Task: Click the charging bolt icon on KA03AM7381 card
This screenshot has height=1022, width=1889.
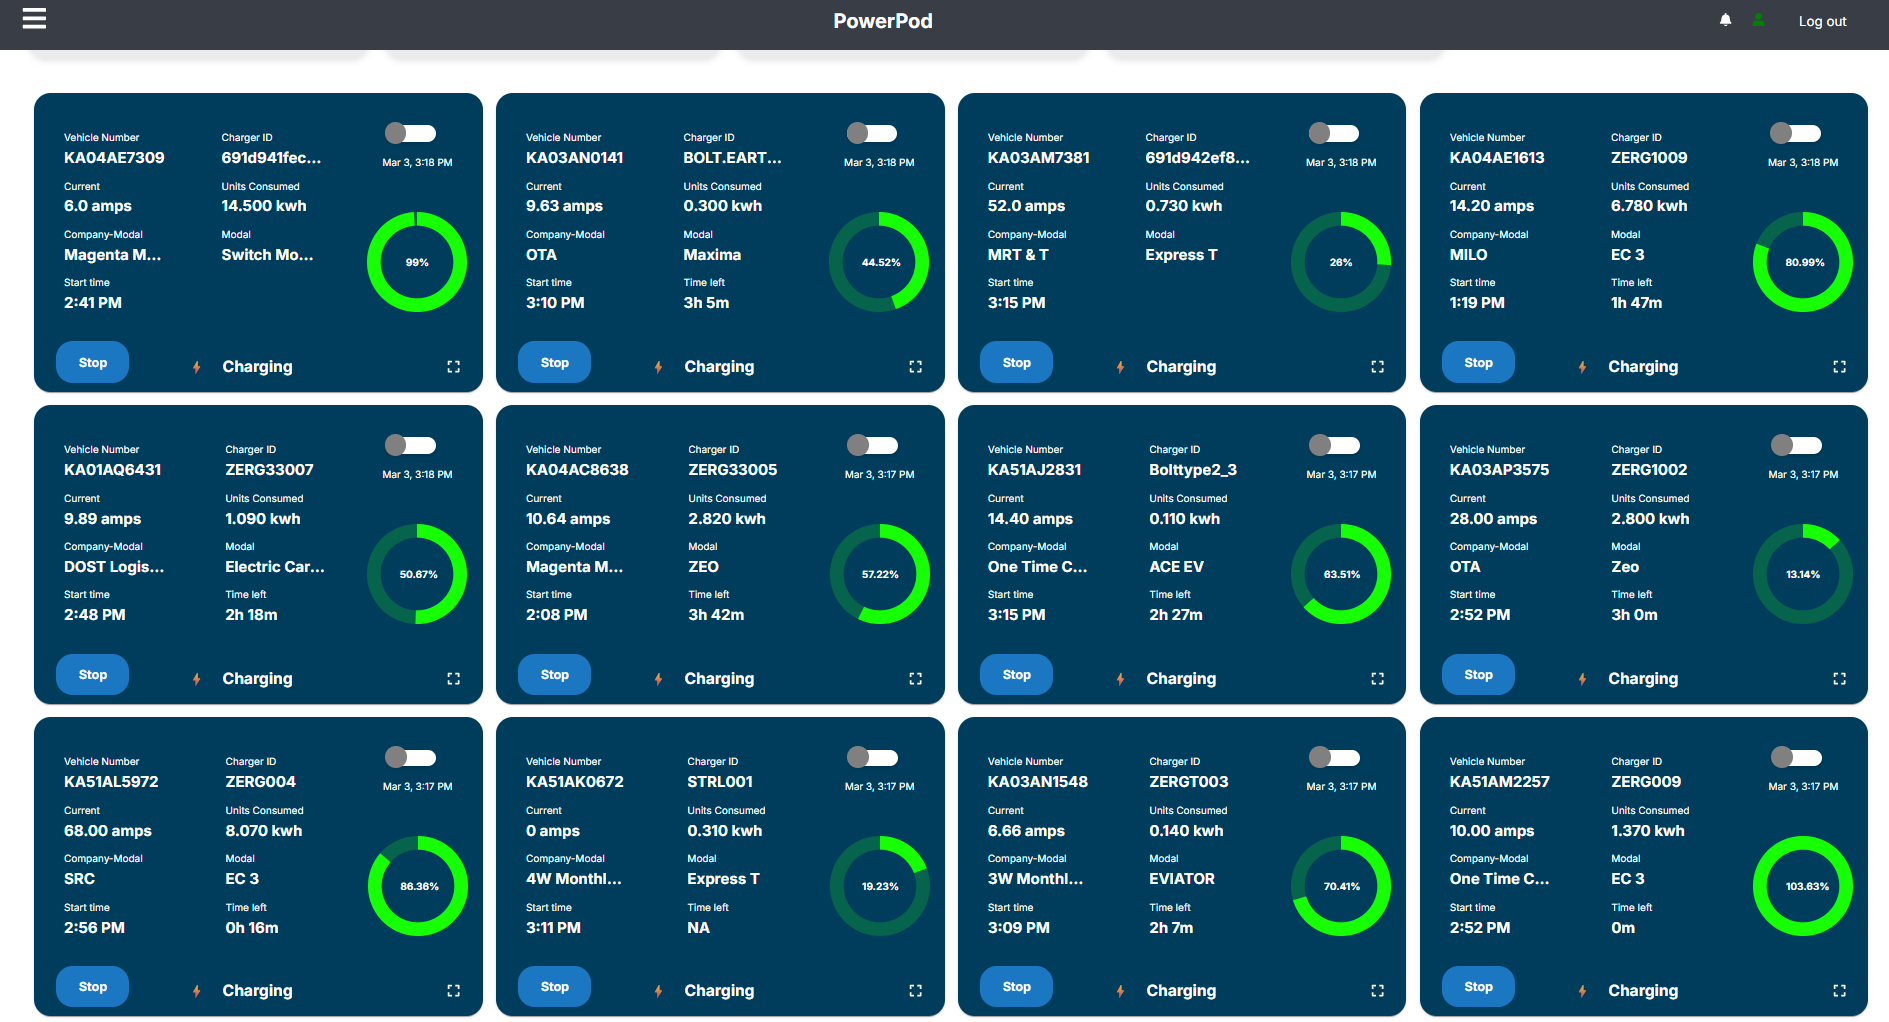Action: coord(1120,367)
